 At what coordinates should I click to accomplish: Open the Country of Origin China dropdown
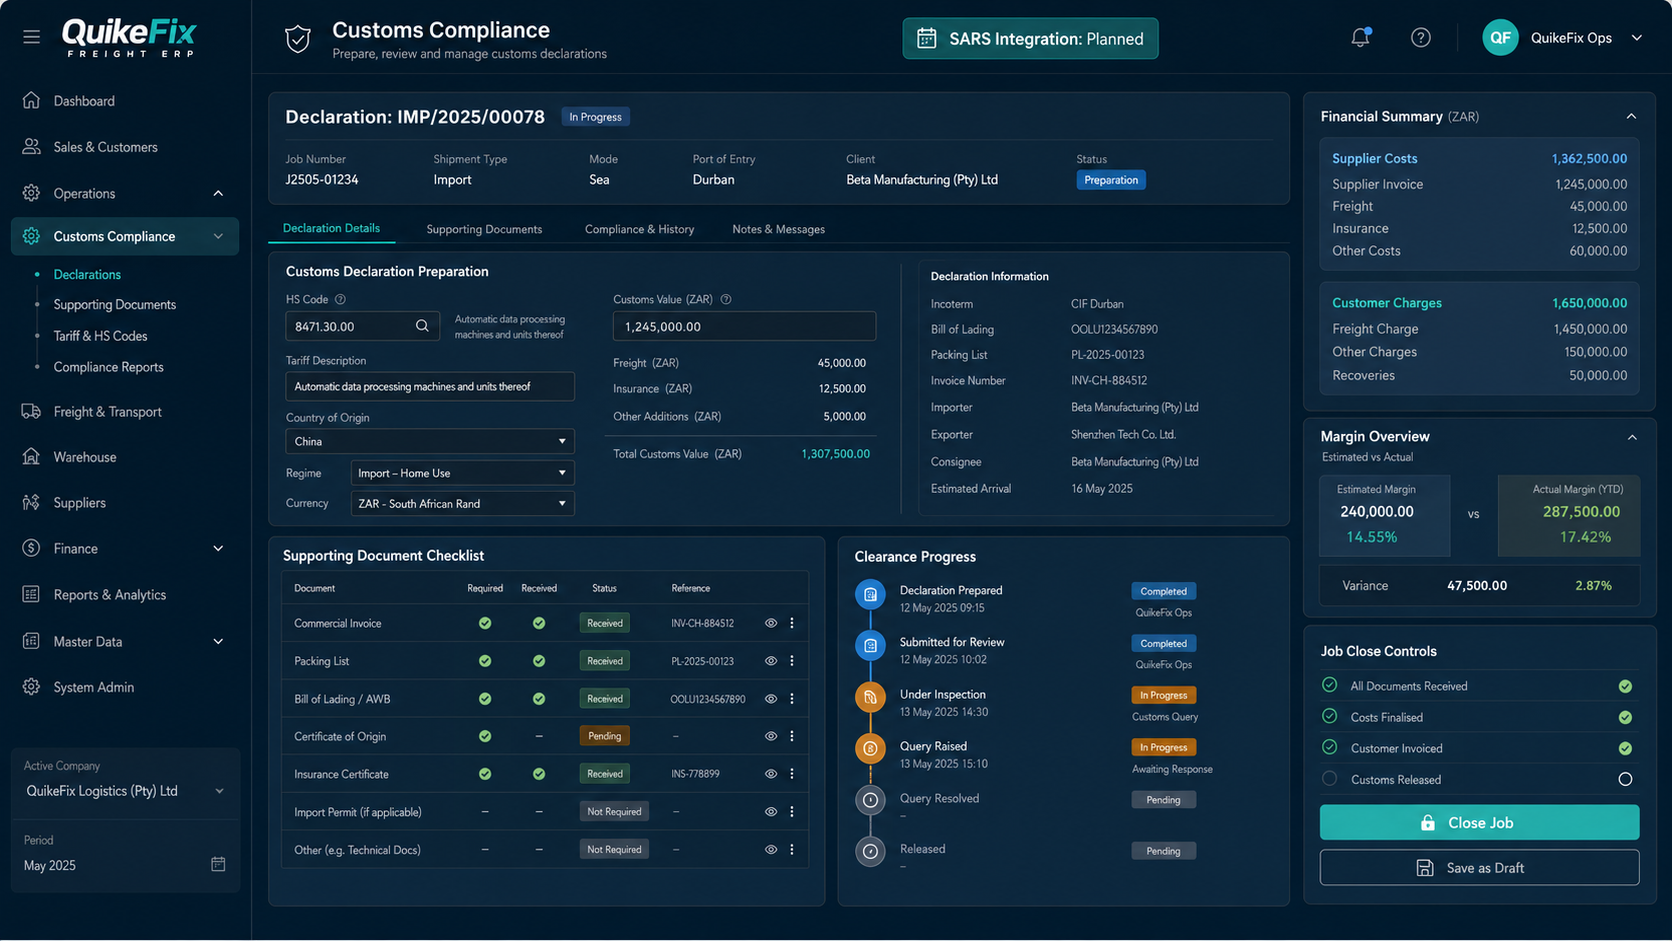coord(430,441)
